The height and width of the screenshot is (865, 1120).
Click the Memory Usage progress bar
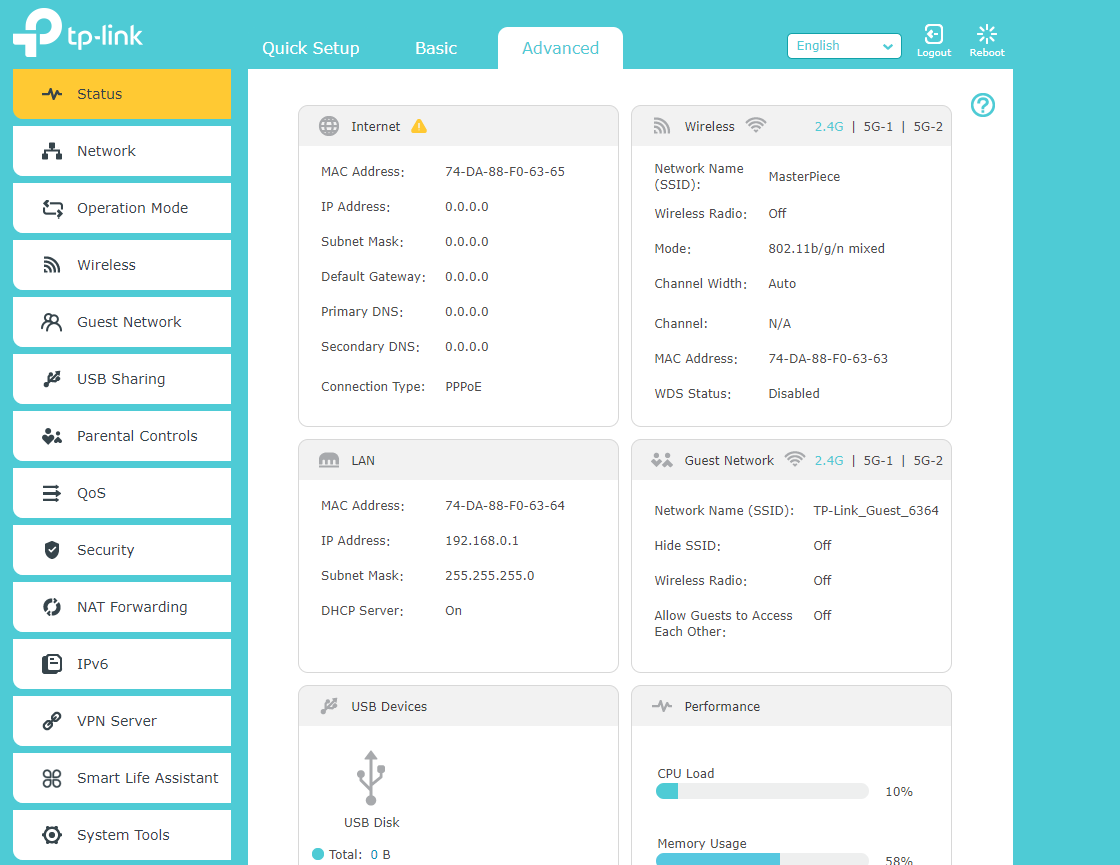(762, 859)
